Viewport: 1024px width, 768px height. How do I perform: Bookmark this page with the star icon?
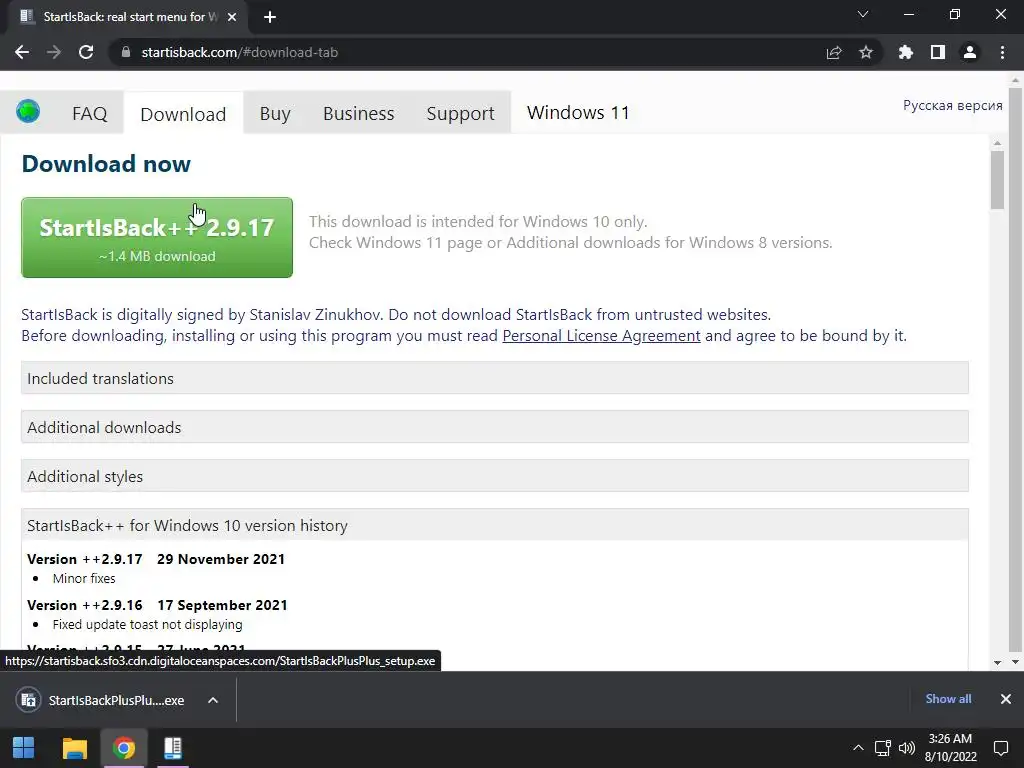pos(866,52)
